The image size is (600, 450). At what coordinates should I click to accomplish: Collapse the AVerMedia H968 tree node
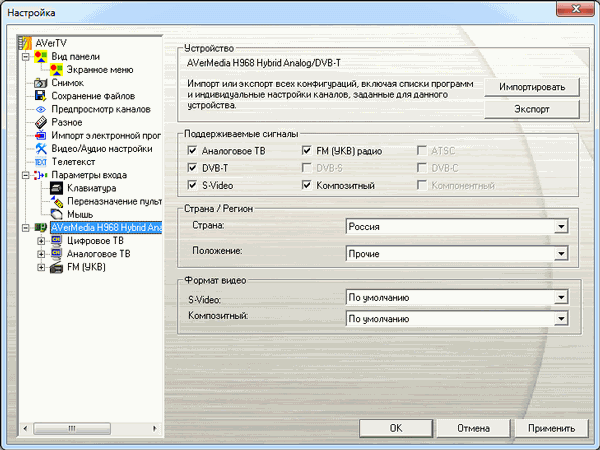point(26,228)
